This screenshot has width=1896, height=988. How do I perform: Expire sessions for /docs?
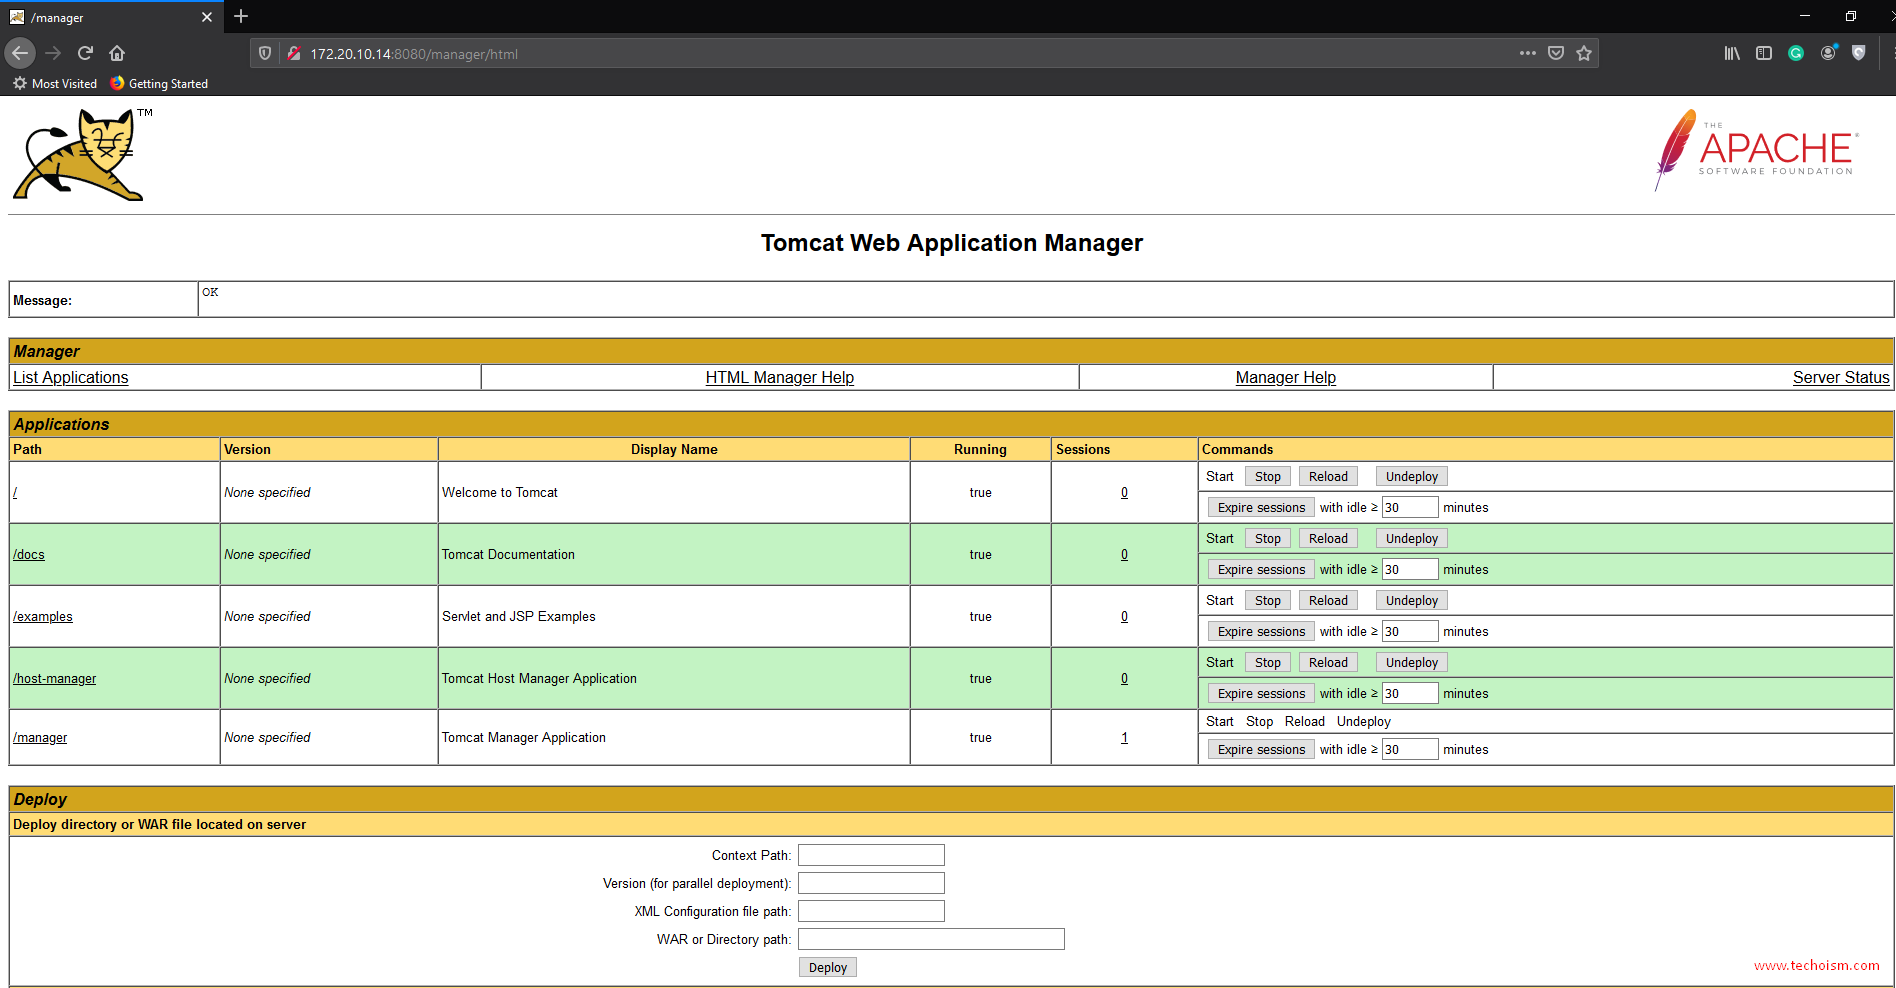pos(1261,570)
